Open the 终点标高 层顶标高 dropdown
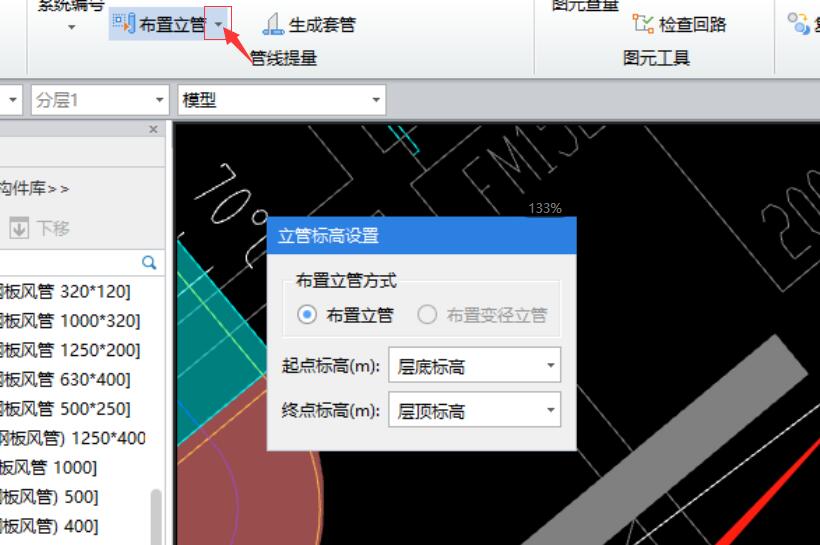This screenshot has height=545, width=820. click(x=474, y=410)
